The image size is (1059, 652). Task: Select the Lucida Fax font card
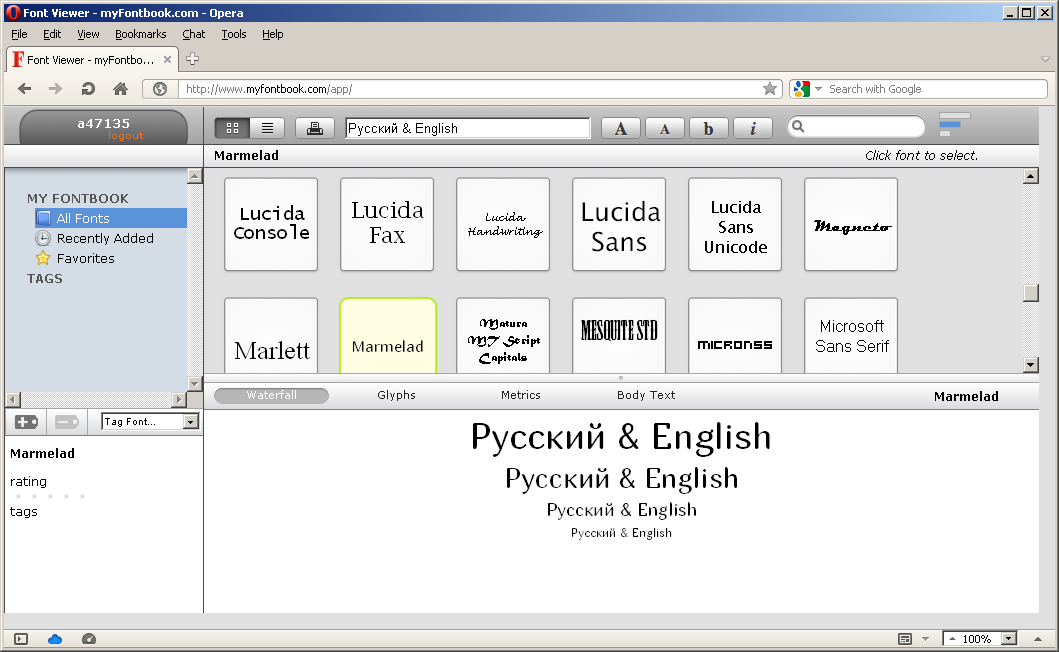pyautogui.click(x=387, y=224)
